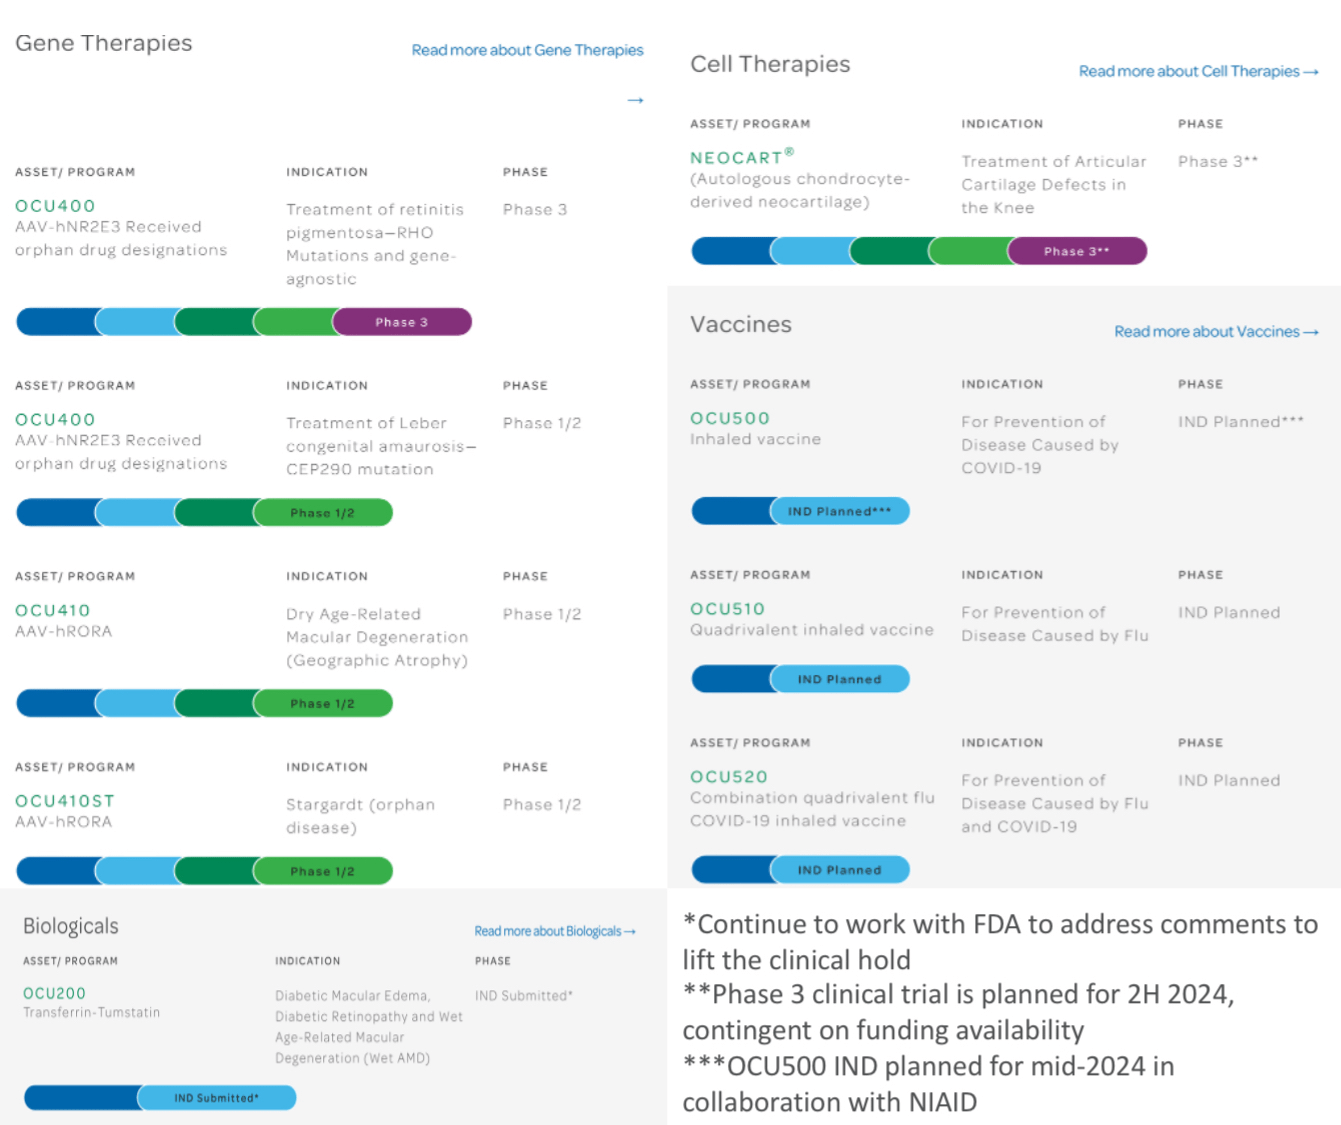Click the purple Phase 3** segment for NeoCart
Viewport: 1341px width, 1125px height.
[1077, 251]
